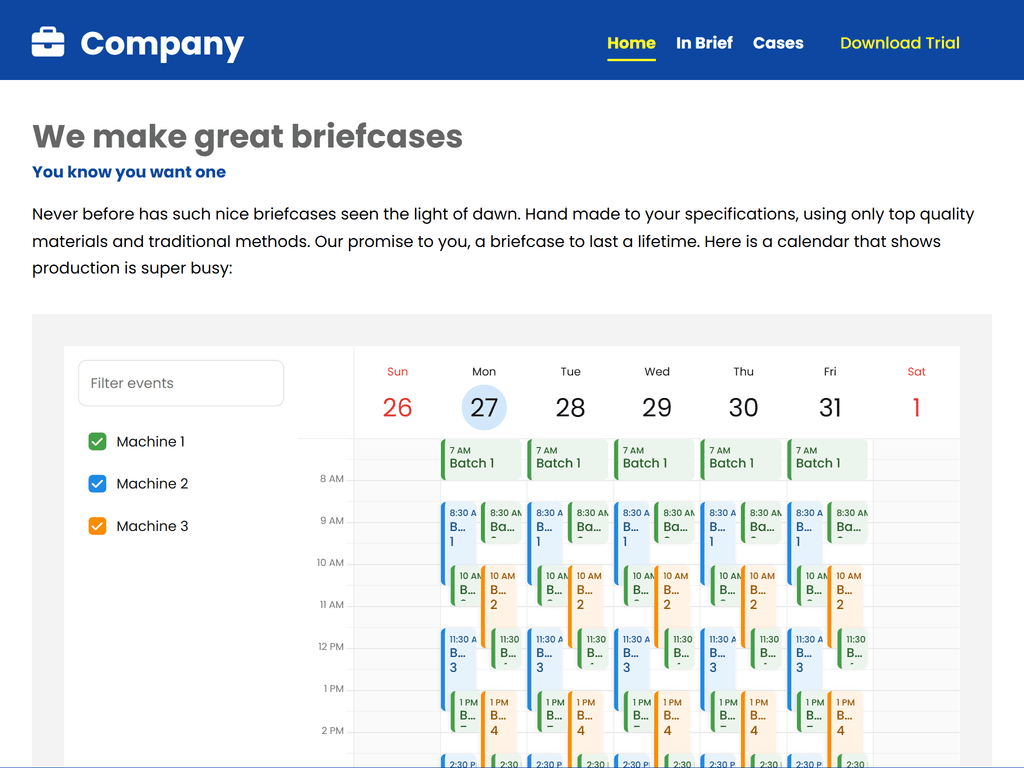
Task: Open the Cases navigation link
Action: (x=778, y=43)
